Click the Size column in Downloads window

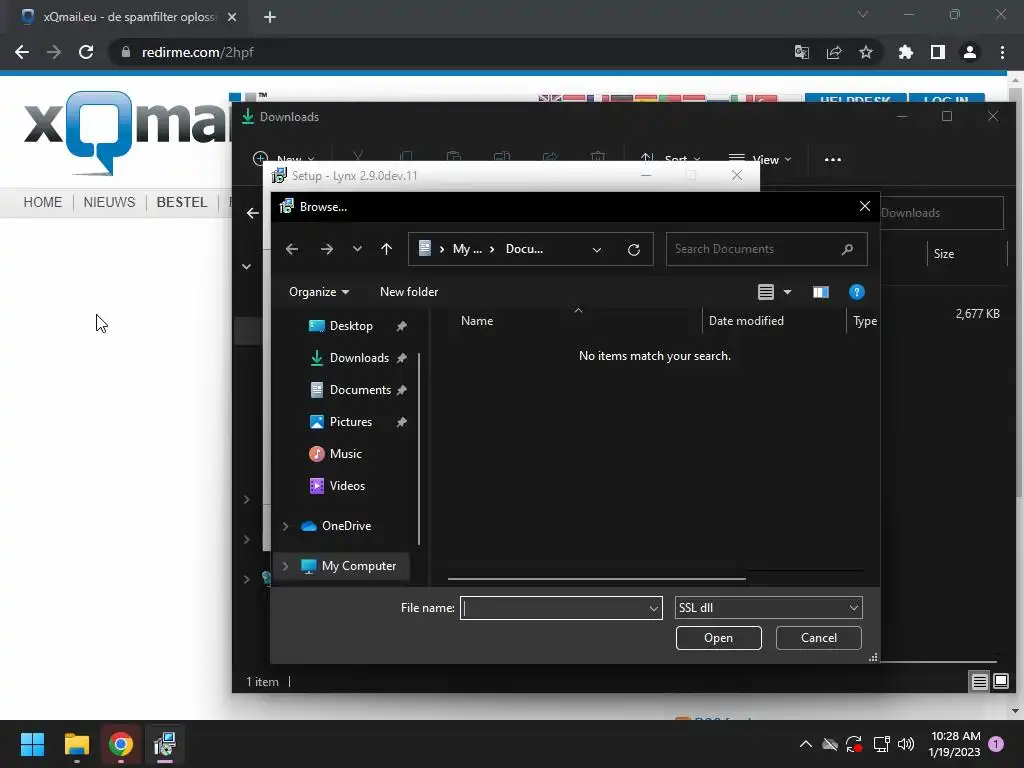[943, 254]
